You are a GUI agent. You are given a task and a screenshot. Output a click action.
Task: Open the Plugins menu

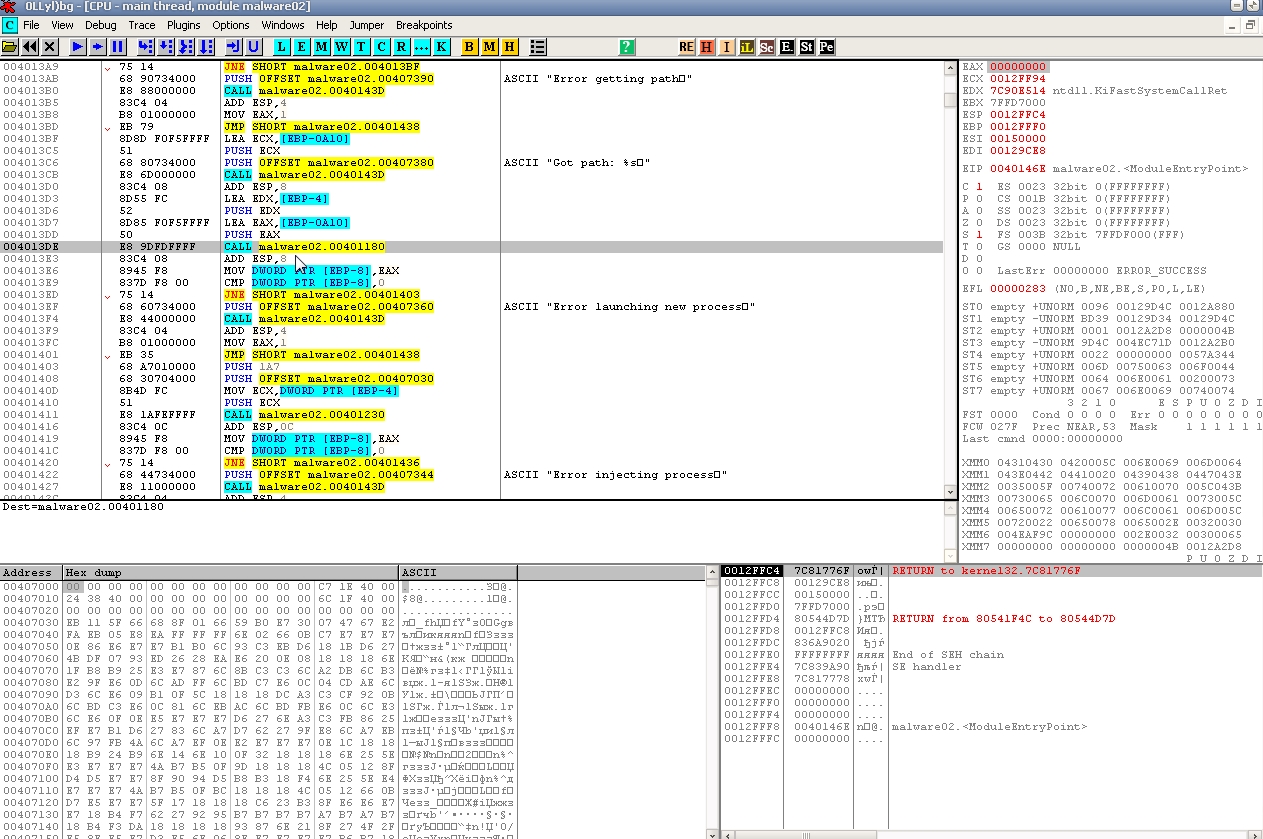pos(183,25)
